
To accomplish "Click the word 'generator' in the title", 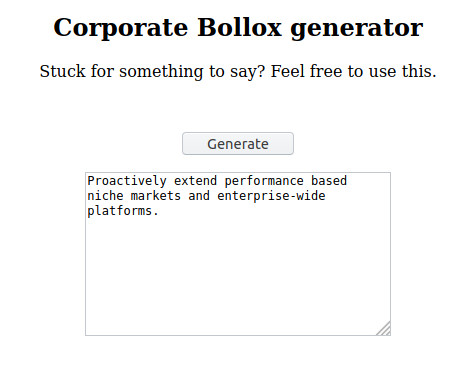I will (357, 29).
